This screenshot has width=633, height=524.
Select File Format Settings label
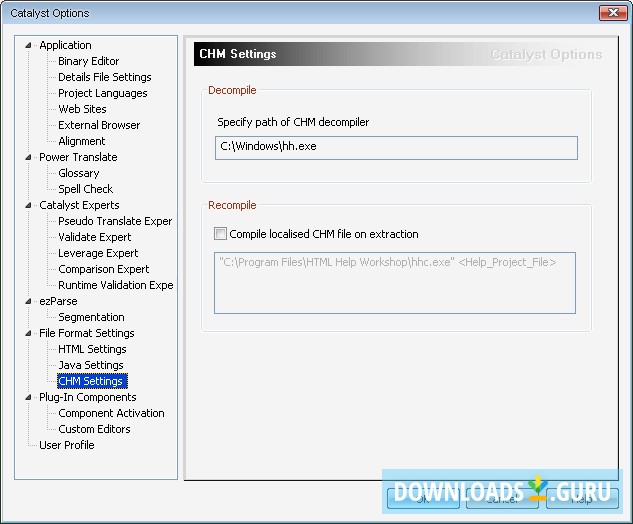click(87, 333)
